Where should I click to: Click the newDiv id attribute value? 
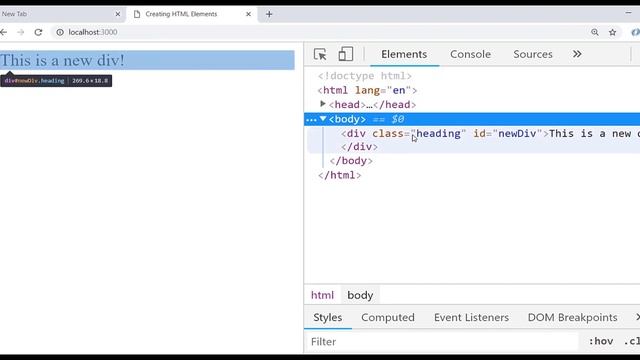tap(517, 133)
